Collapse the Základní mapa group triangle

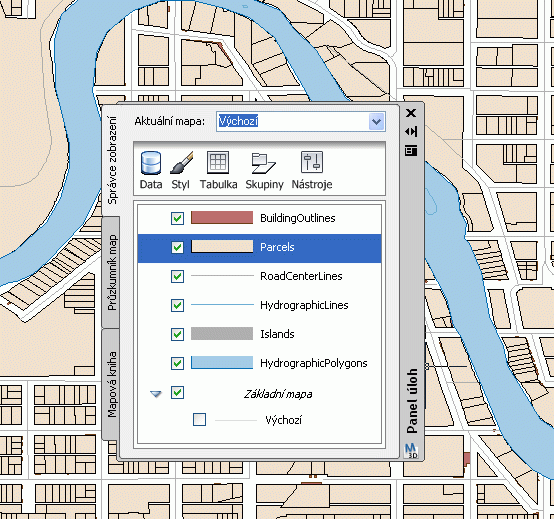156,394
